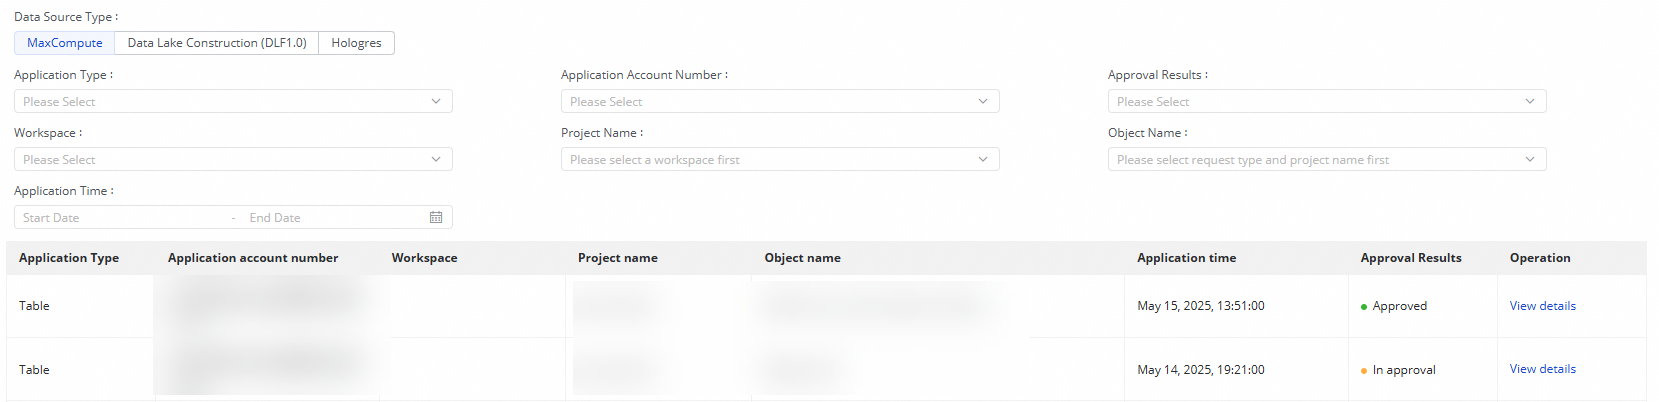Open the Approval Results filter dropdown
Screen dimensions: 1659x402
point(1326,101)
